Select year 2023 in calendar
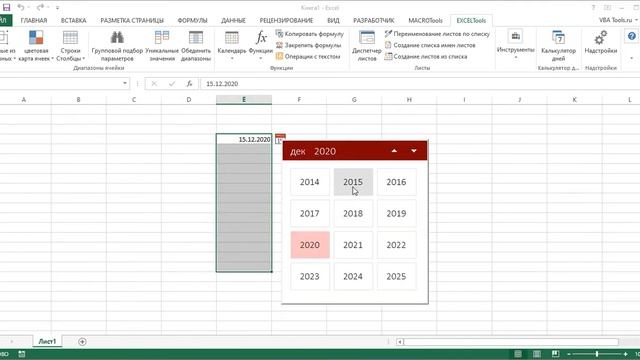The width and height of the screenshot is (640, 360). coord(310,276)
